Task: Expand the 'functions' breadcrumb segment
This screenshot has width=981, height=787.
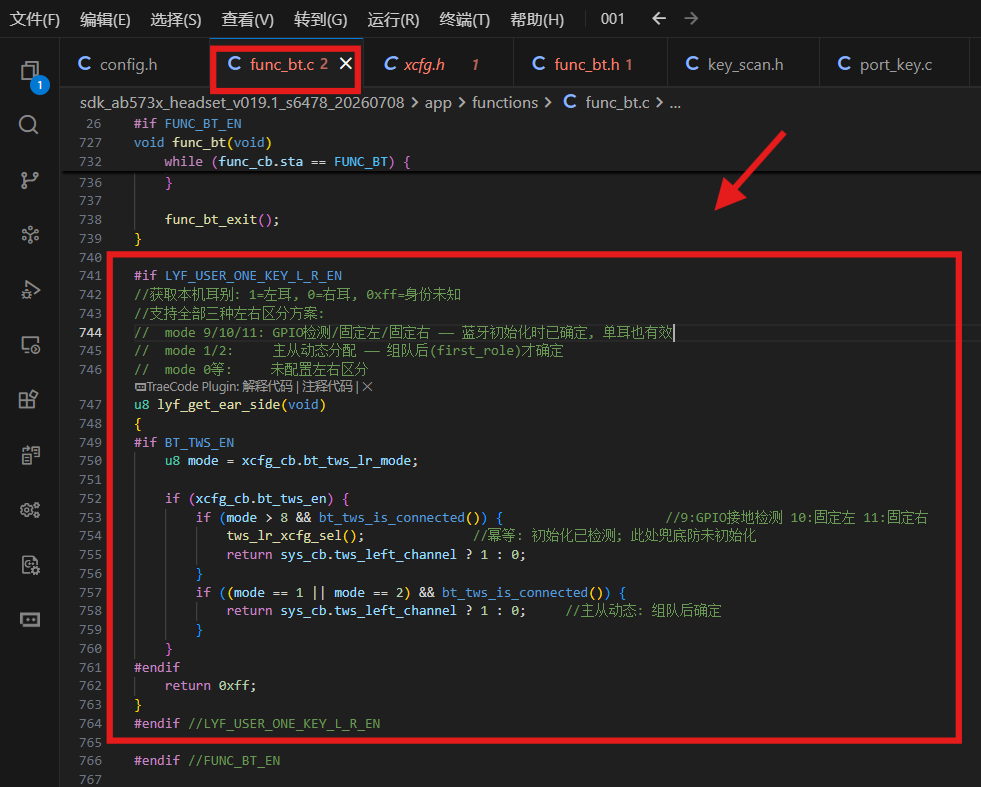Action: point(505,103)
